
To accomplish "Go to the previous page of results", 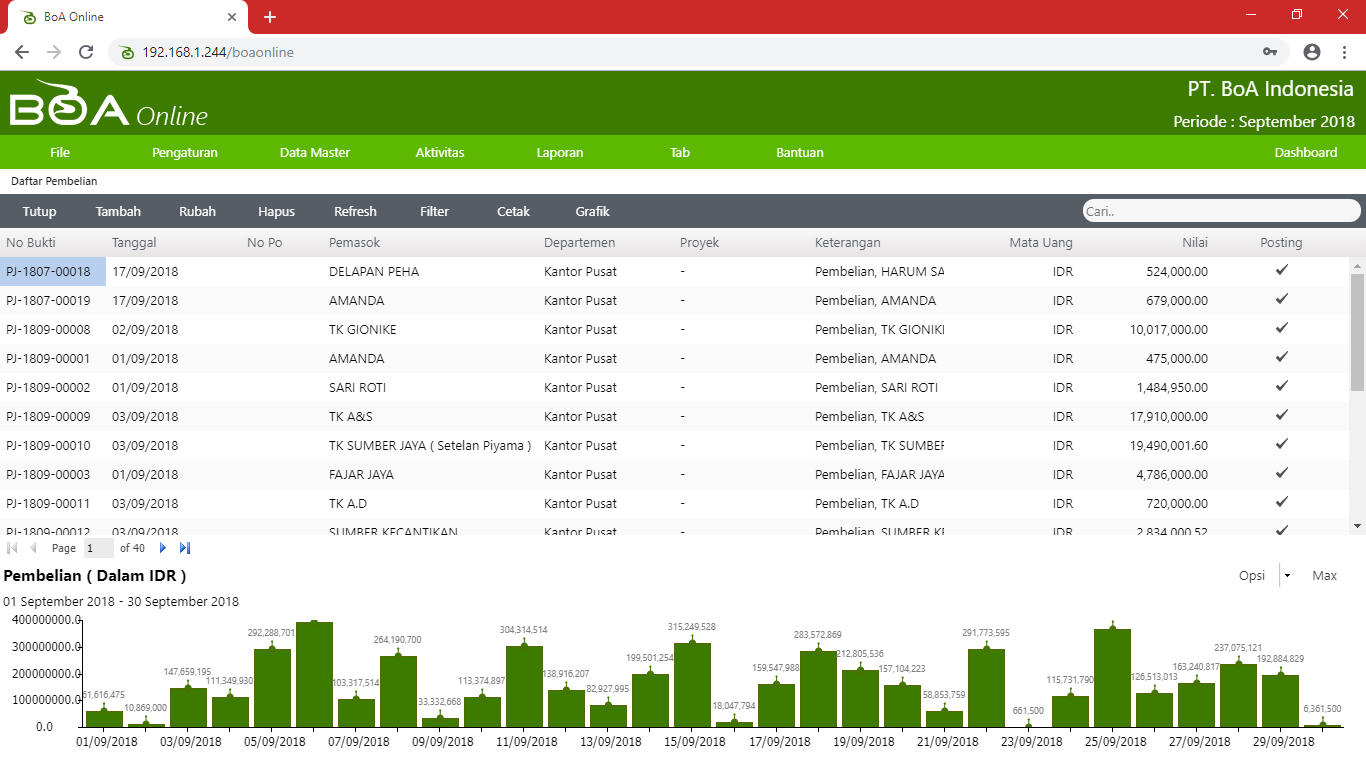I will [x=33, y=548].
